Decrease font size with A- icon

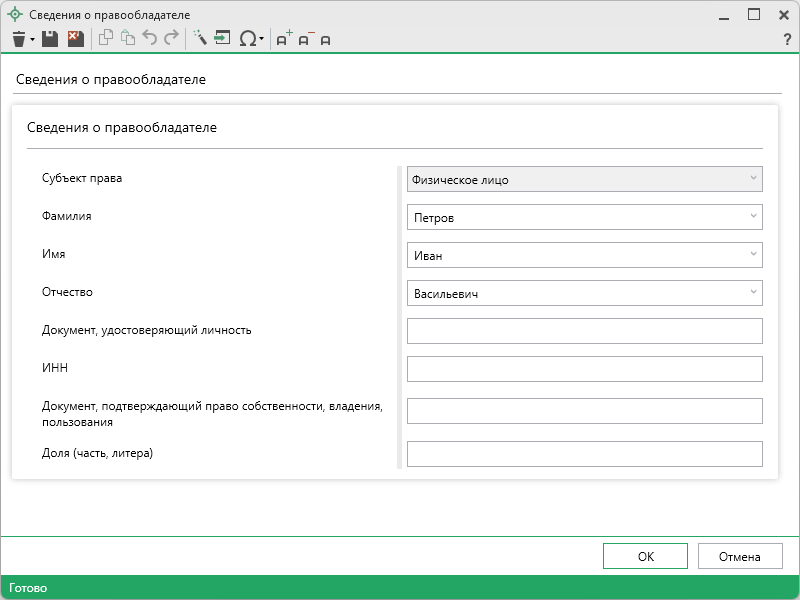305,39
